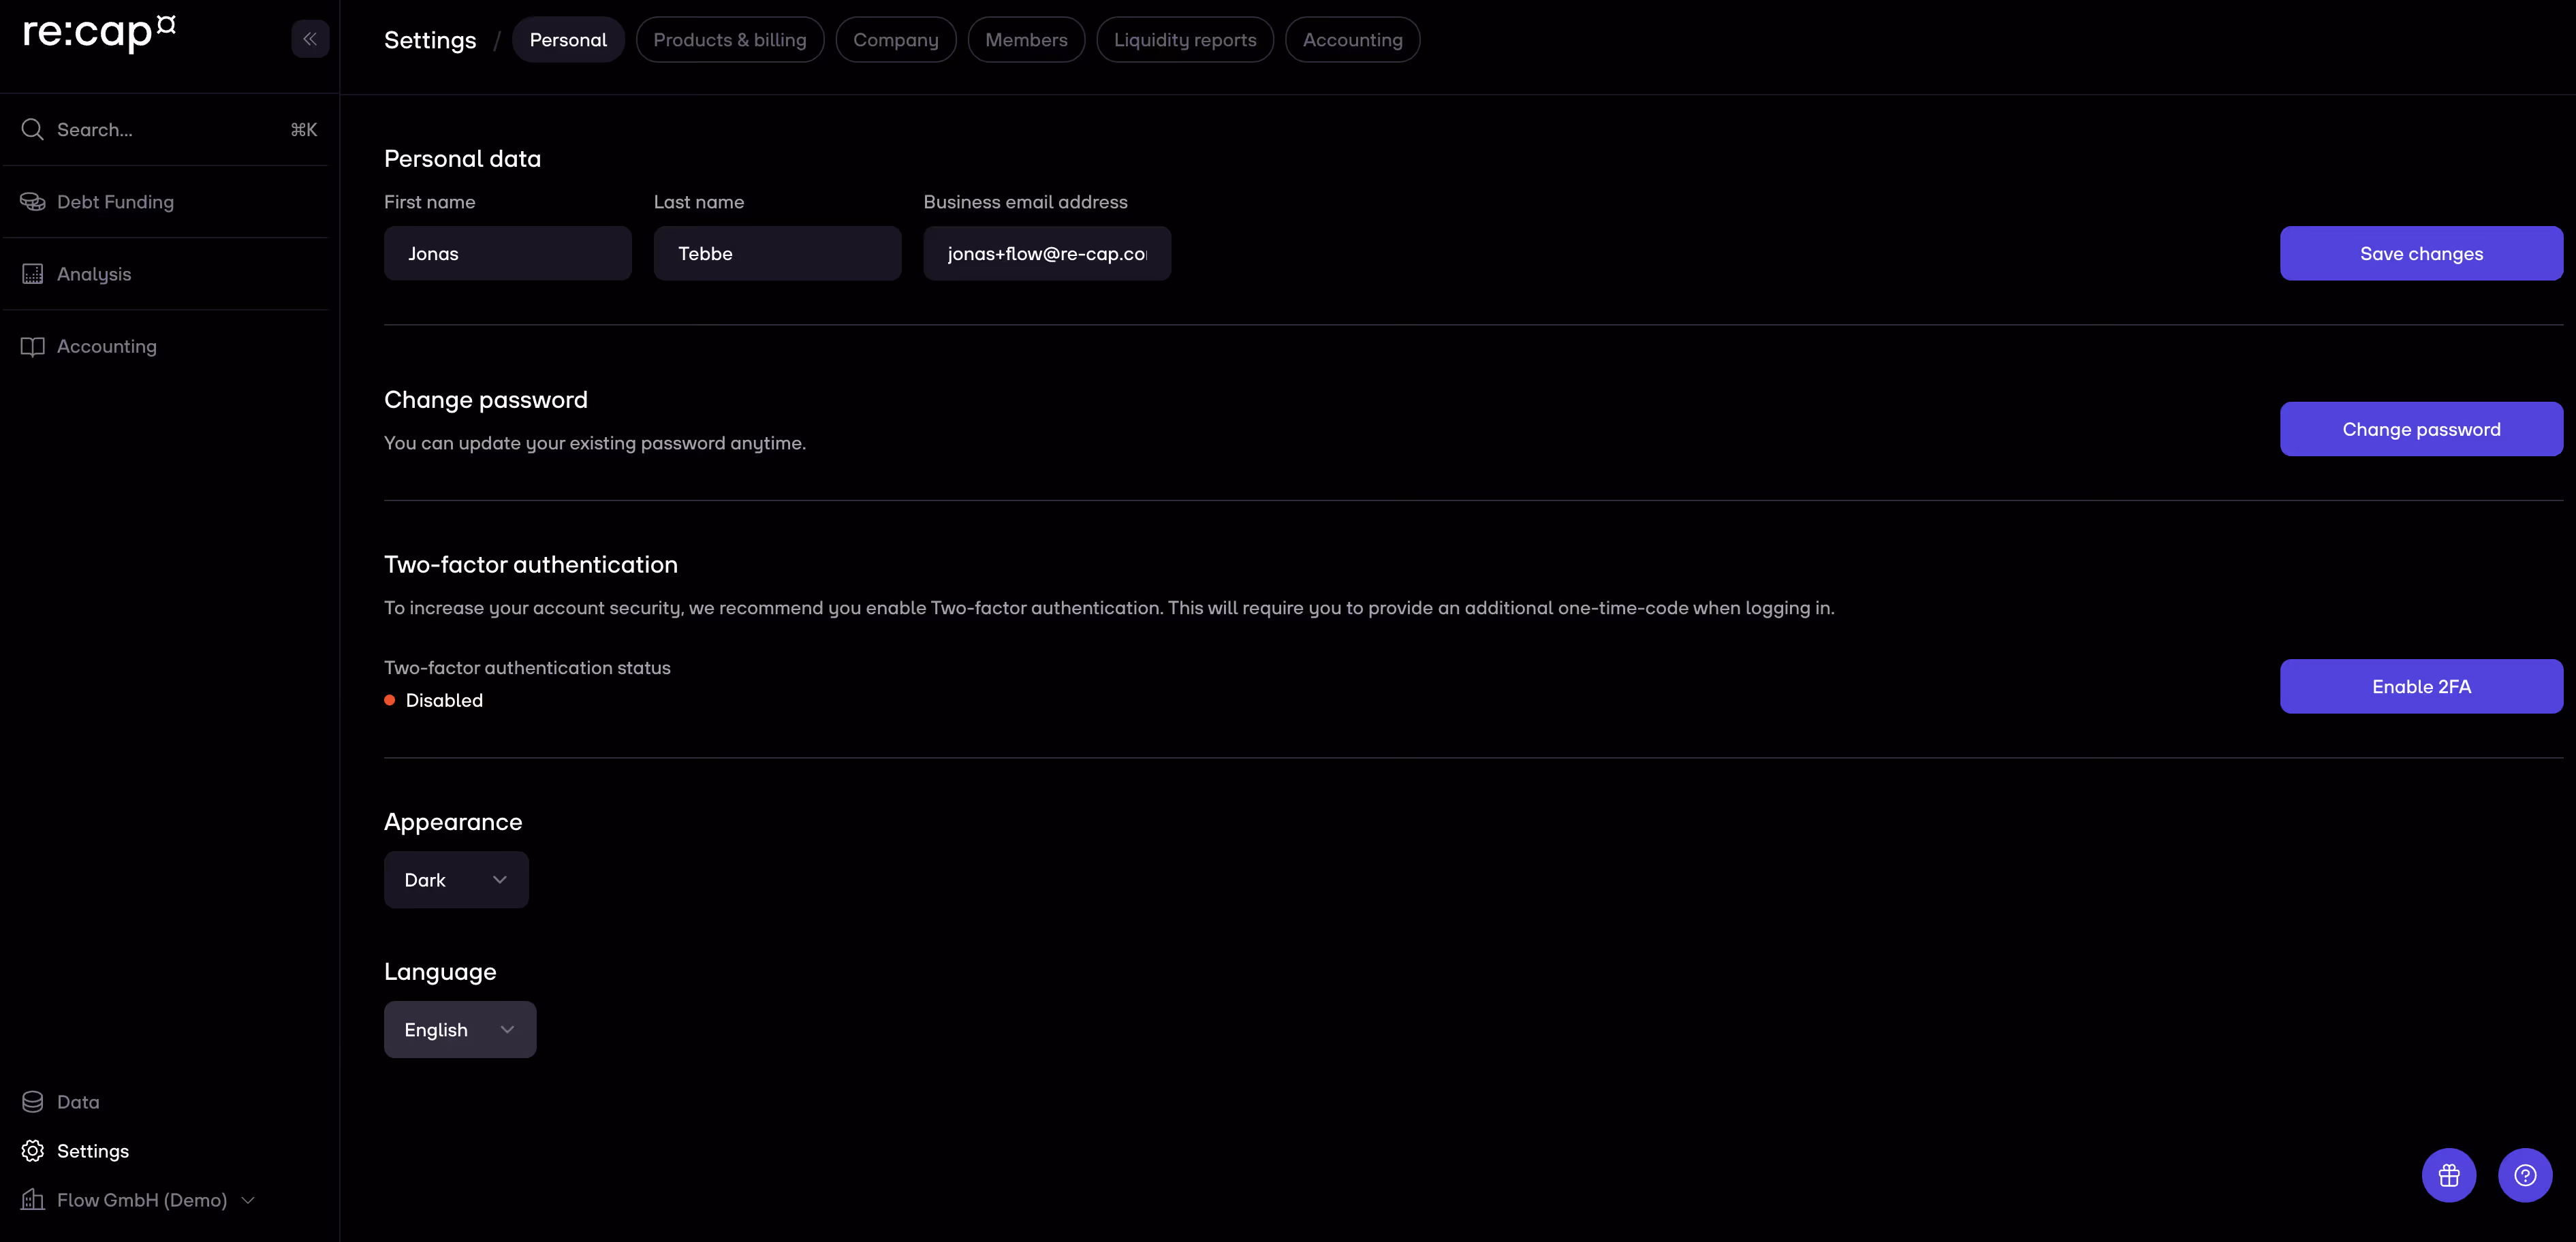
Task: Open the English language dropdown
Action: pos(460,1030)
